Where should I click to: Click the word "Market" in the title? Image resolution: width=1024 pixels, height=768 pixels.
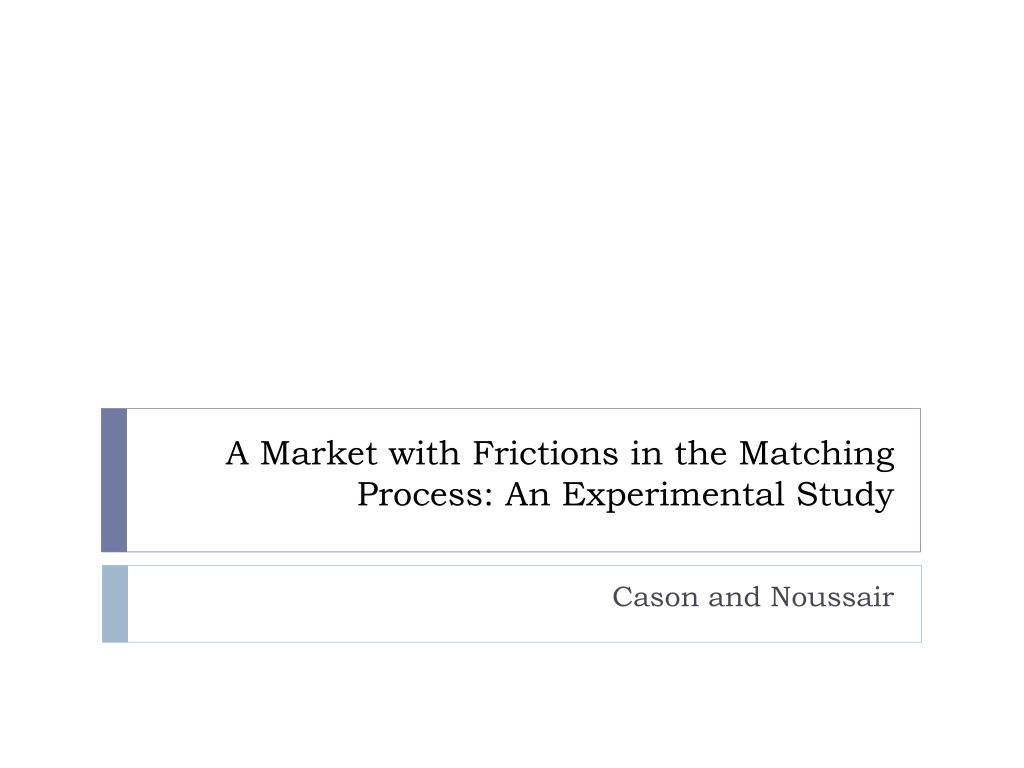coord(319,453)
